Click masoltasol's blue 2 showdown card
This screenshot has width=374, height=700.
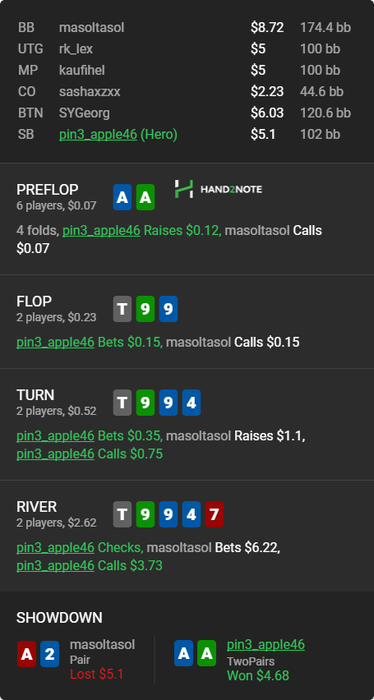[50, 654]
